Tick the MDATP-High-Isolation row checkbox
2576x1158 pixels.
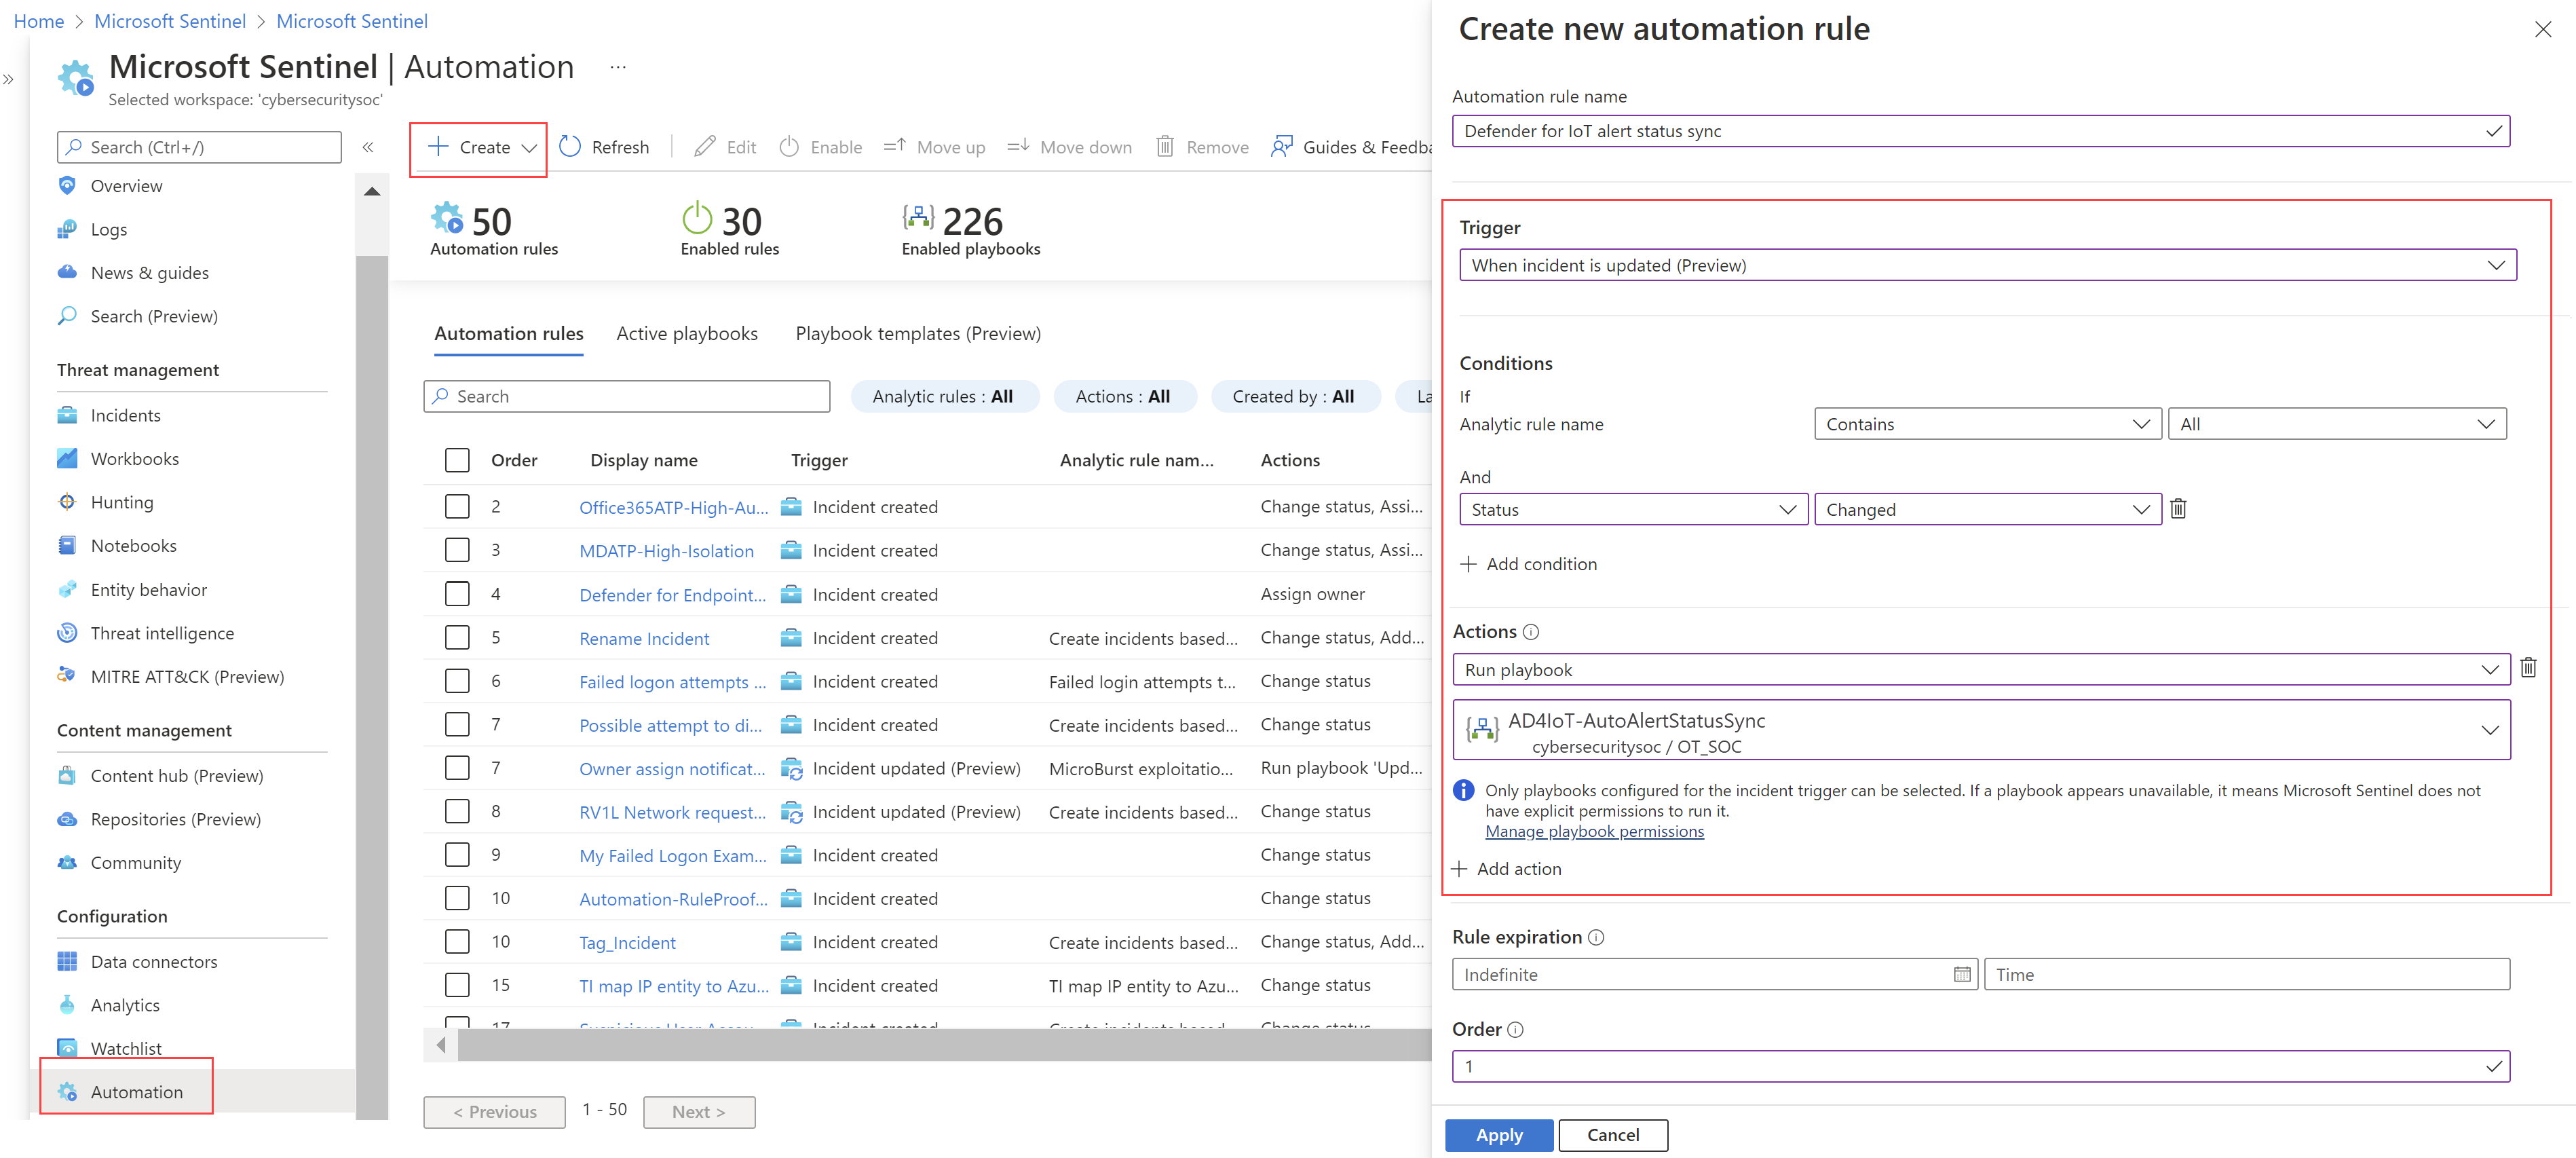coord(457,550)
